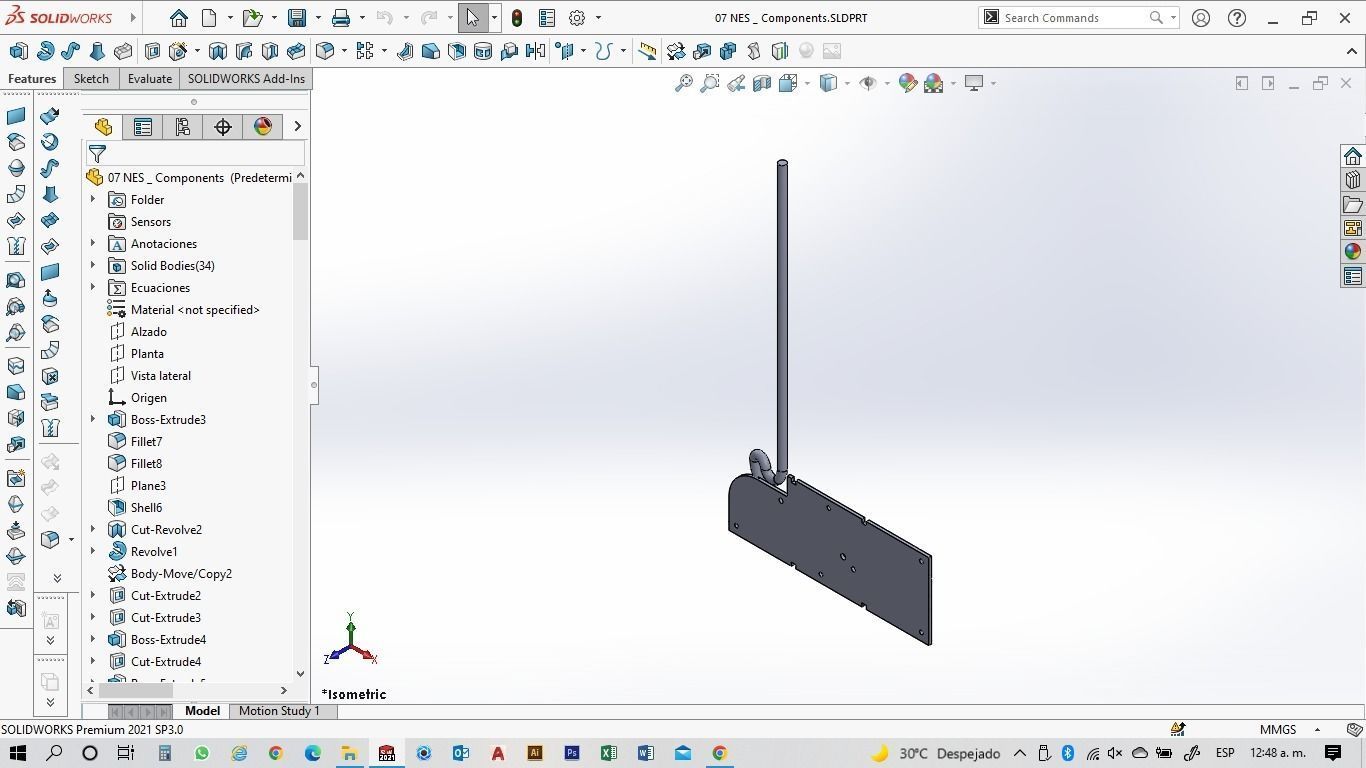Select the Origen item in the tree
1366x768 pixels.
point(149,398)
